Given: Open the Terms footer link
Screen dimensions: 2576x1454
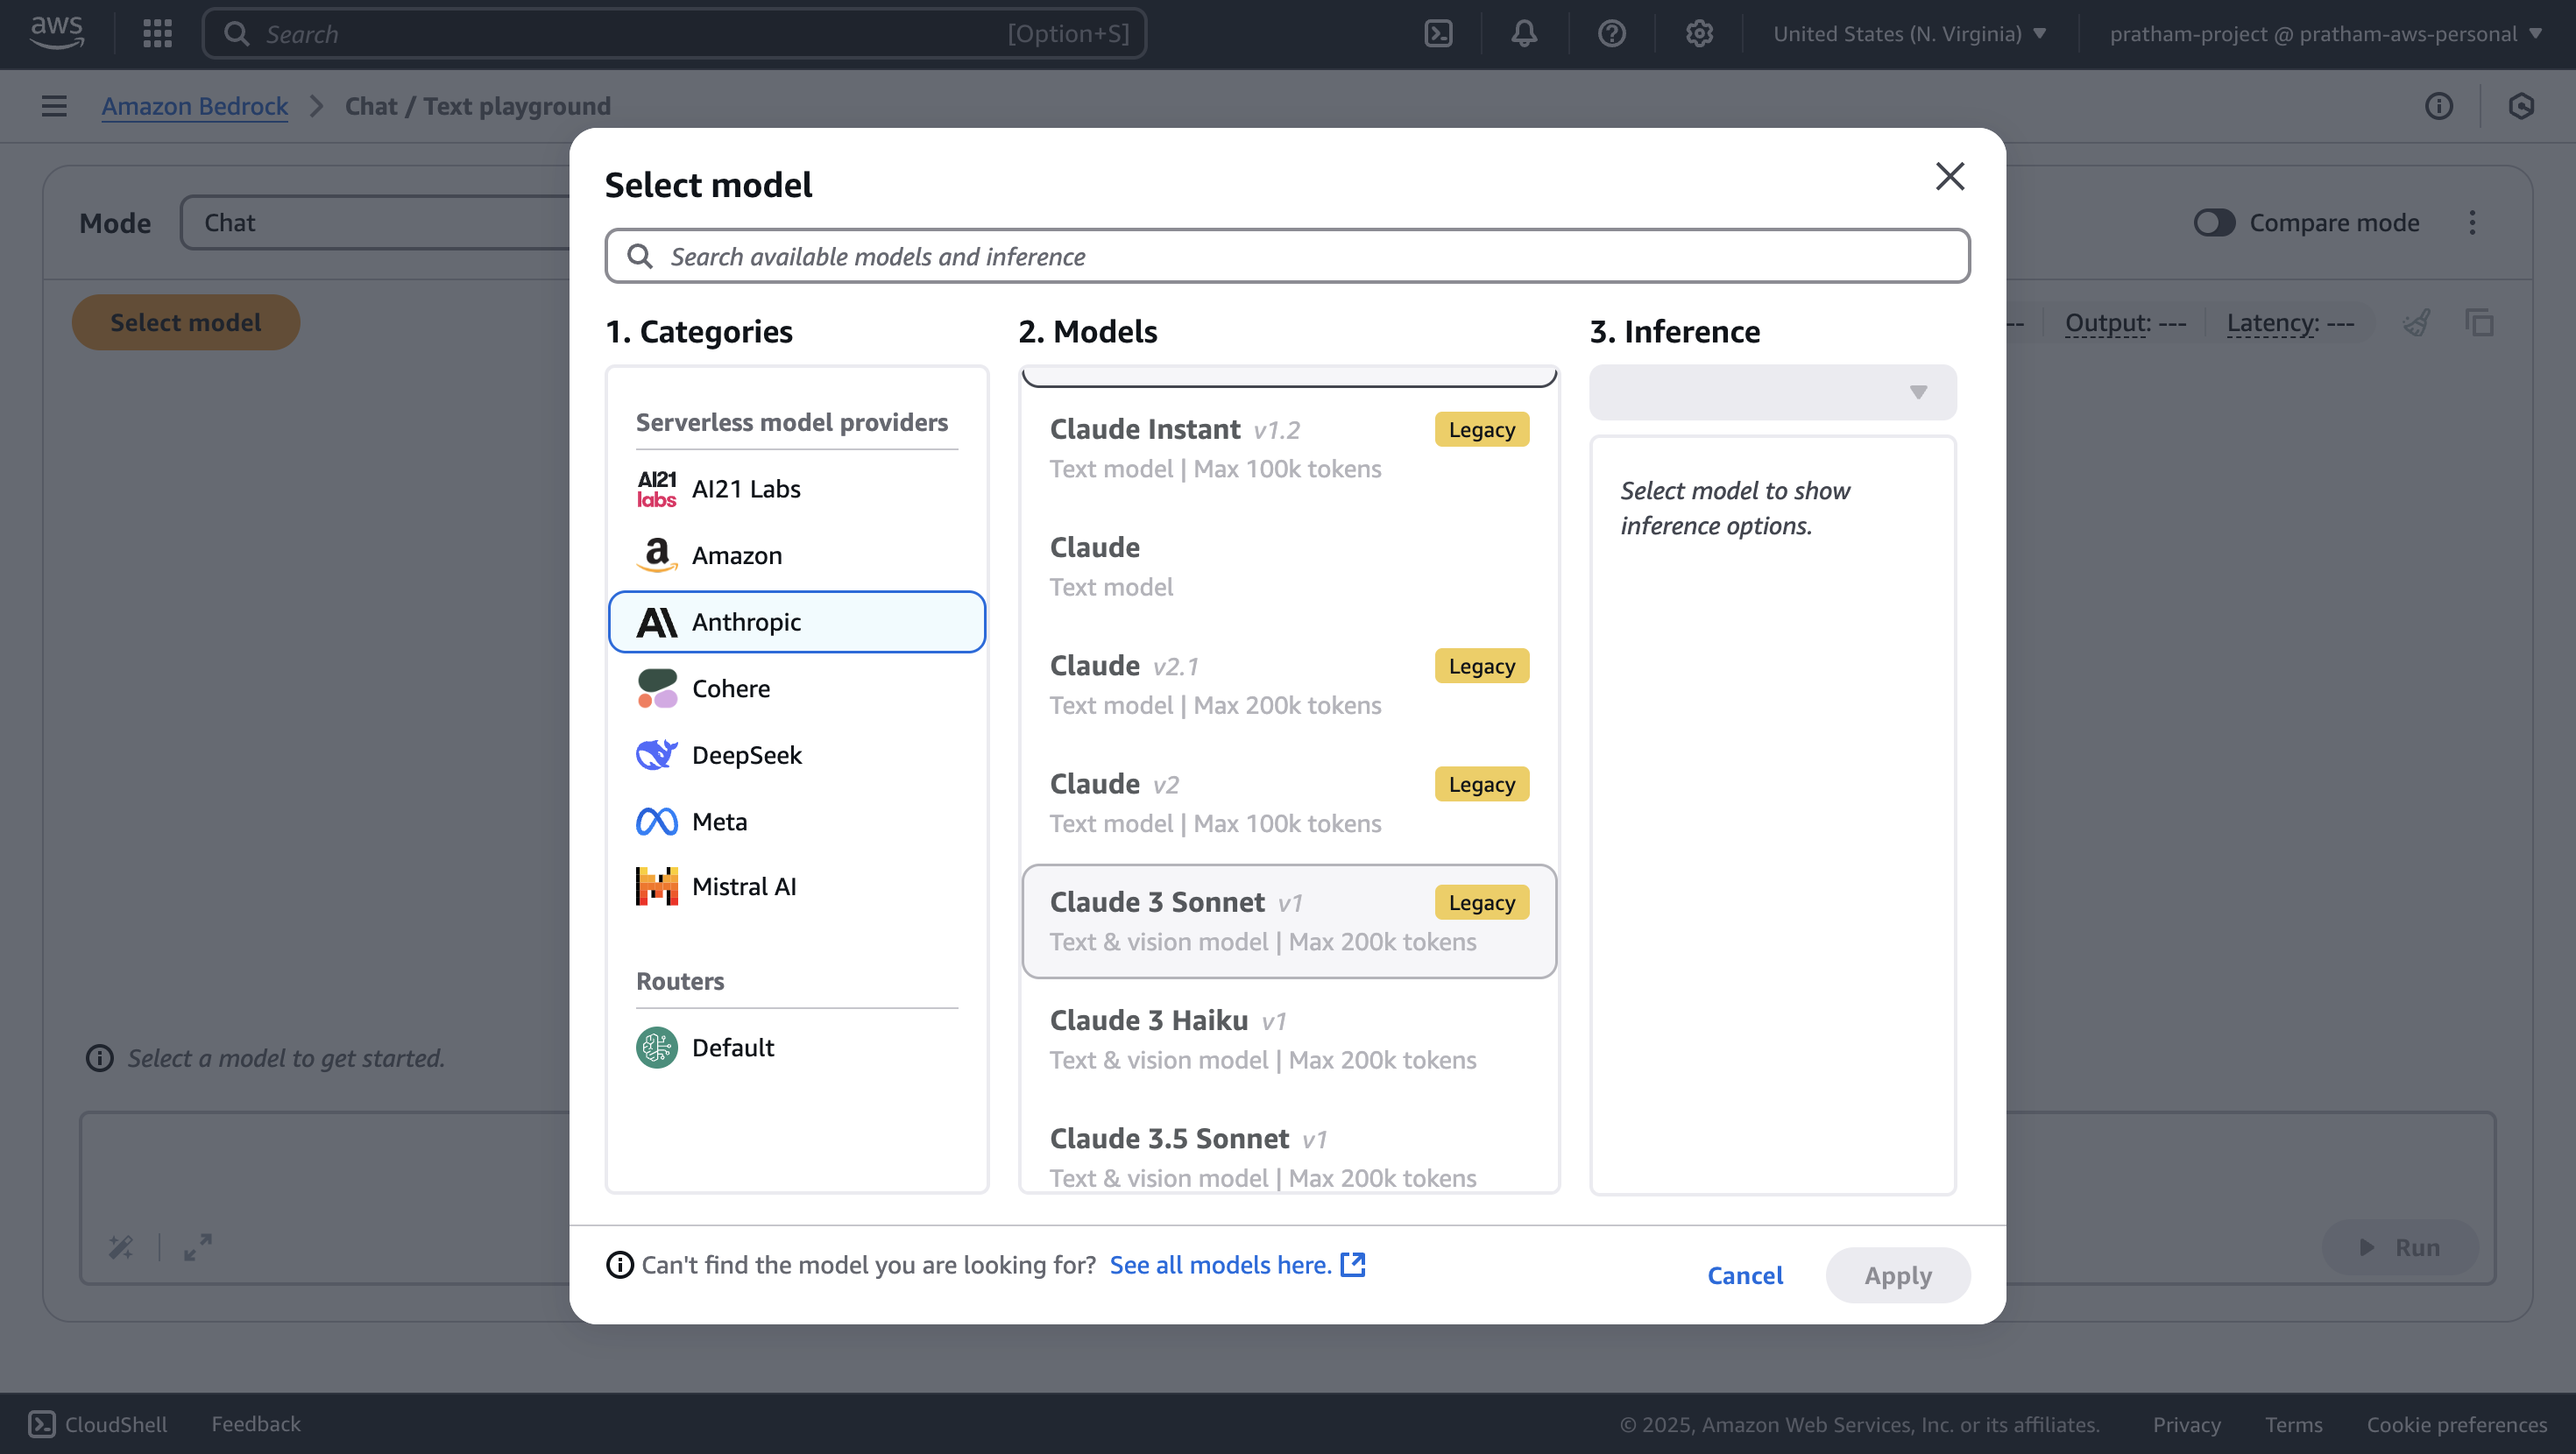Looking at the screenshot, I should [2294, 1425].
